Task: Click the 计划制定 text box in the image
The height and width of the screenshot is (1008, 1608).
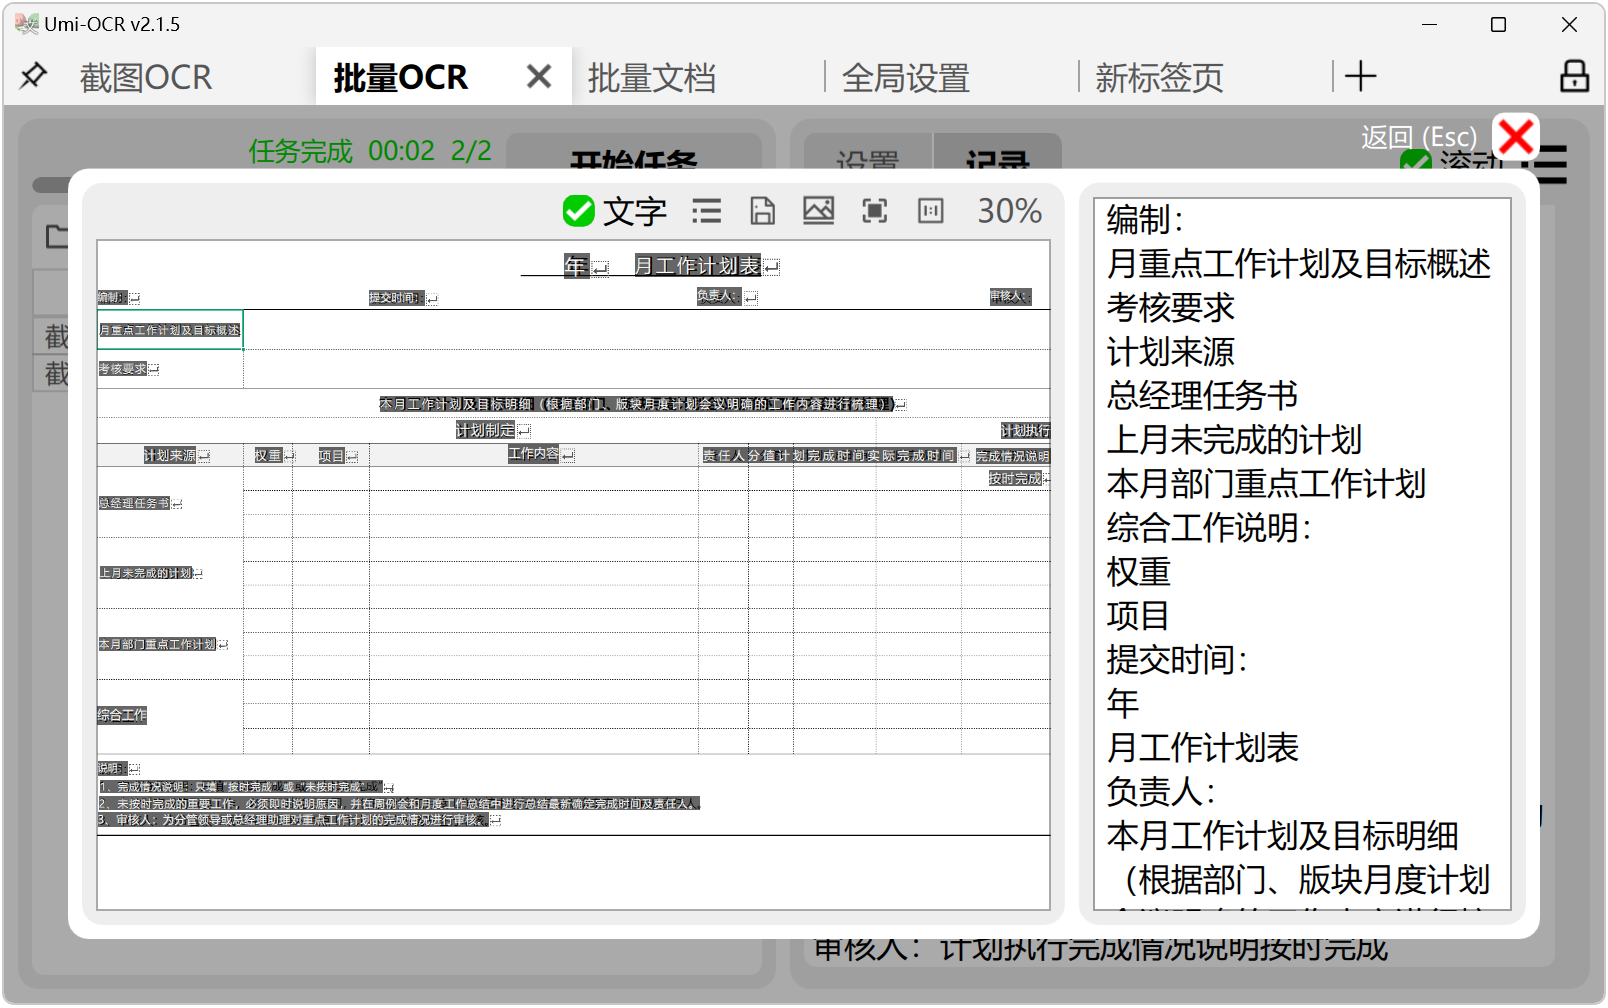Action: [x=486, y=430]
